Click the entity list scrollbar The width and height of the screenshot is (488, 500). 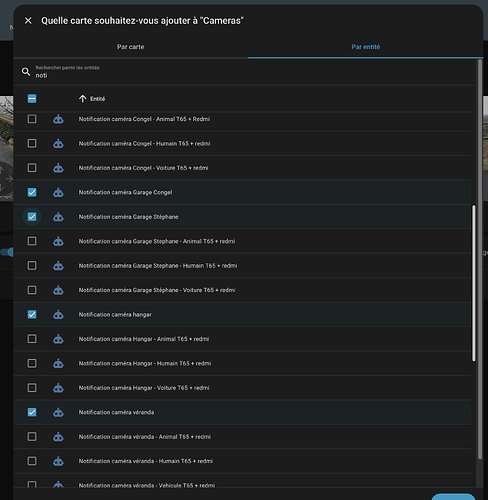[x=474, y=283]
